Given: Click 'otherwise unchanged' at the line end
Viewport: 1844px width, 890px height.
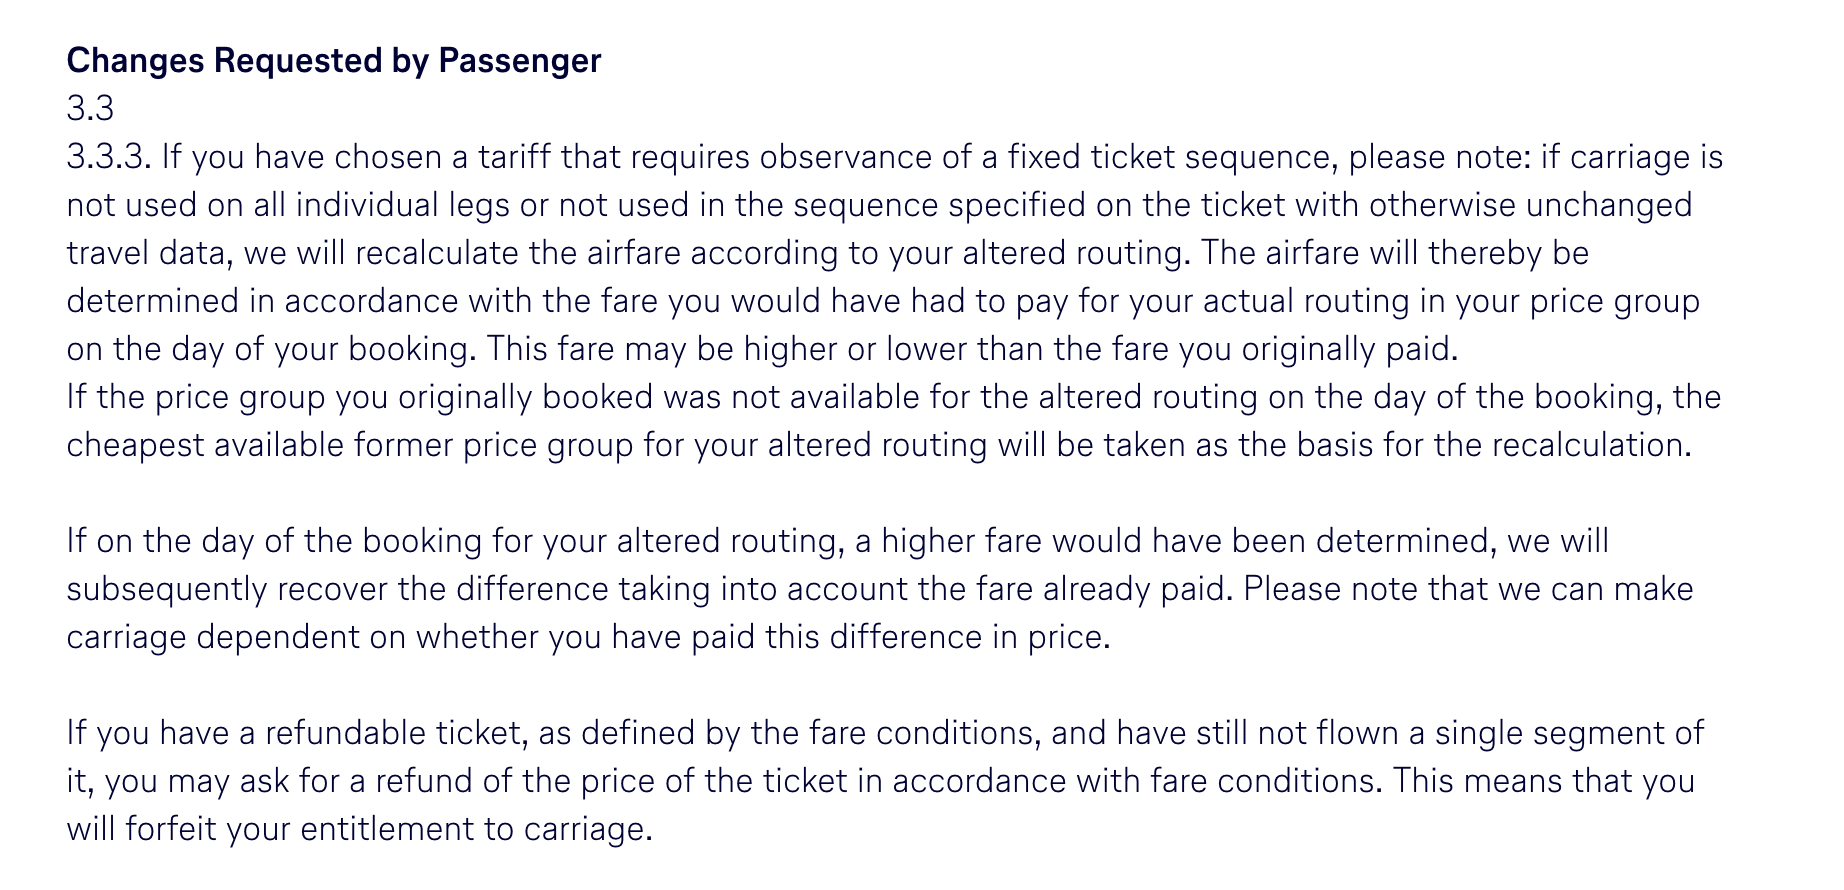Looking at the screenshot, I should point(1531,205).
